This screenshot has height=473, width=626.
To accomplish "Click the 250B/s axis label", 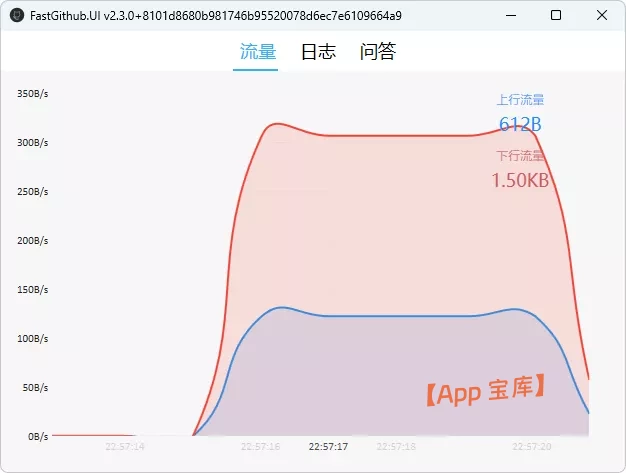I will click(33, 192).
